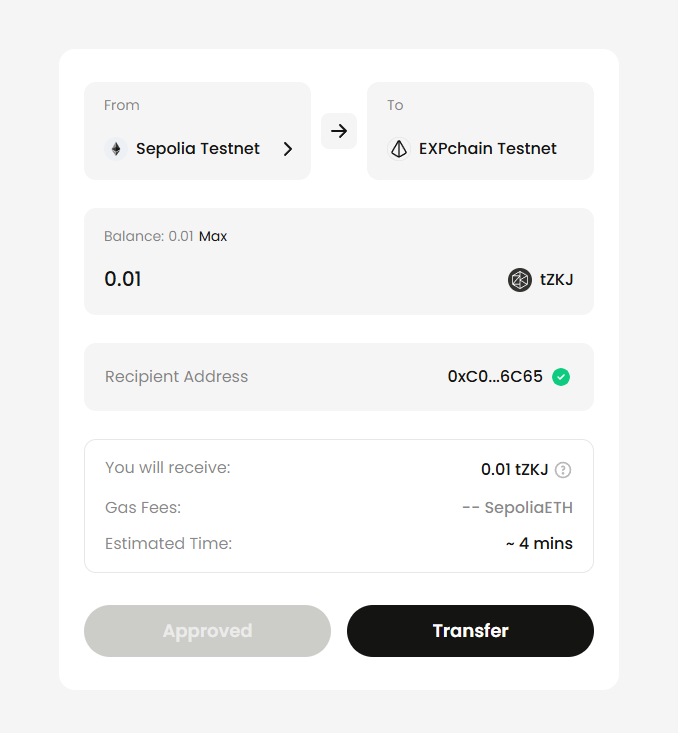Click the 0.01 tZKJ receive amount
Viewport: 678px width, 733px height.
pyautogui.click(x=514, y=470)
